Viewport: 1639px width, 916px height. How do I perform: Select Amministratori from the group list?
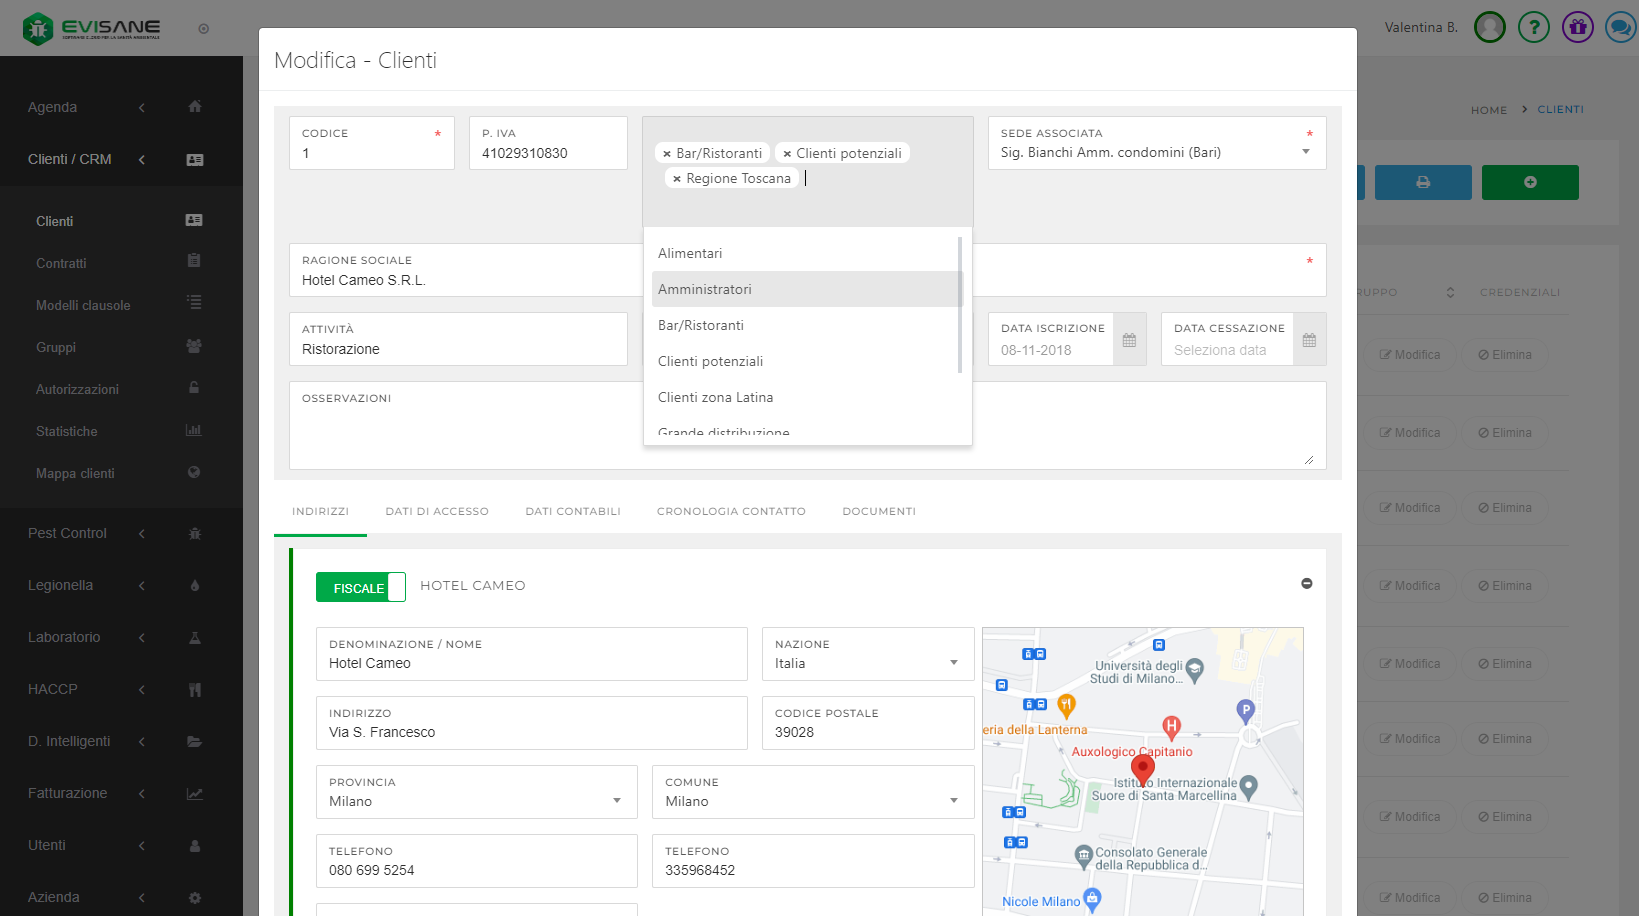click(704, 289)
